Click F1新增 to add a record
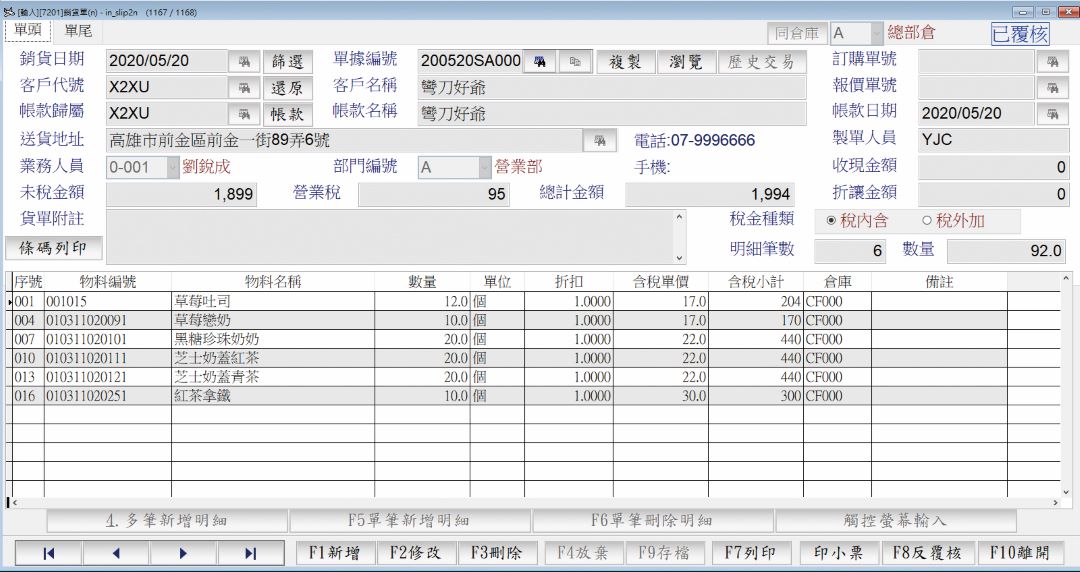 pos(335,553)
